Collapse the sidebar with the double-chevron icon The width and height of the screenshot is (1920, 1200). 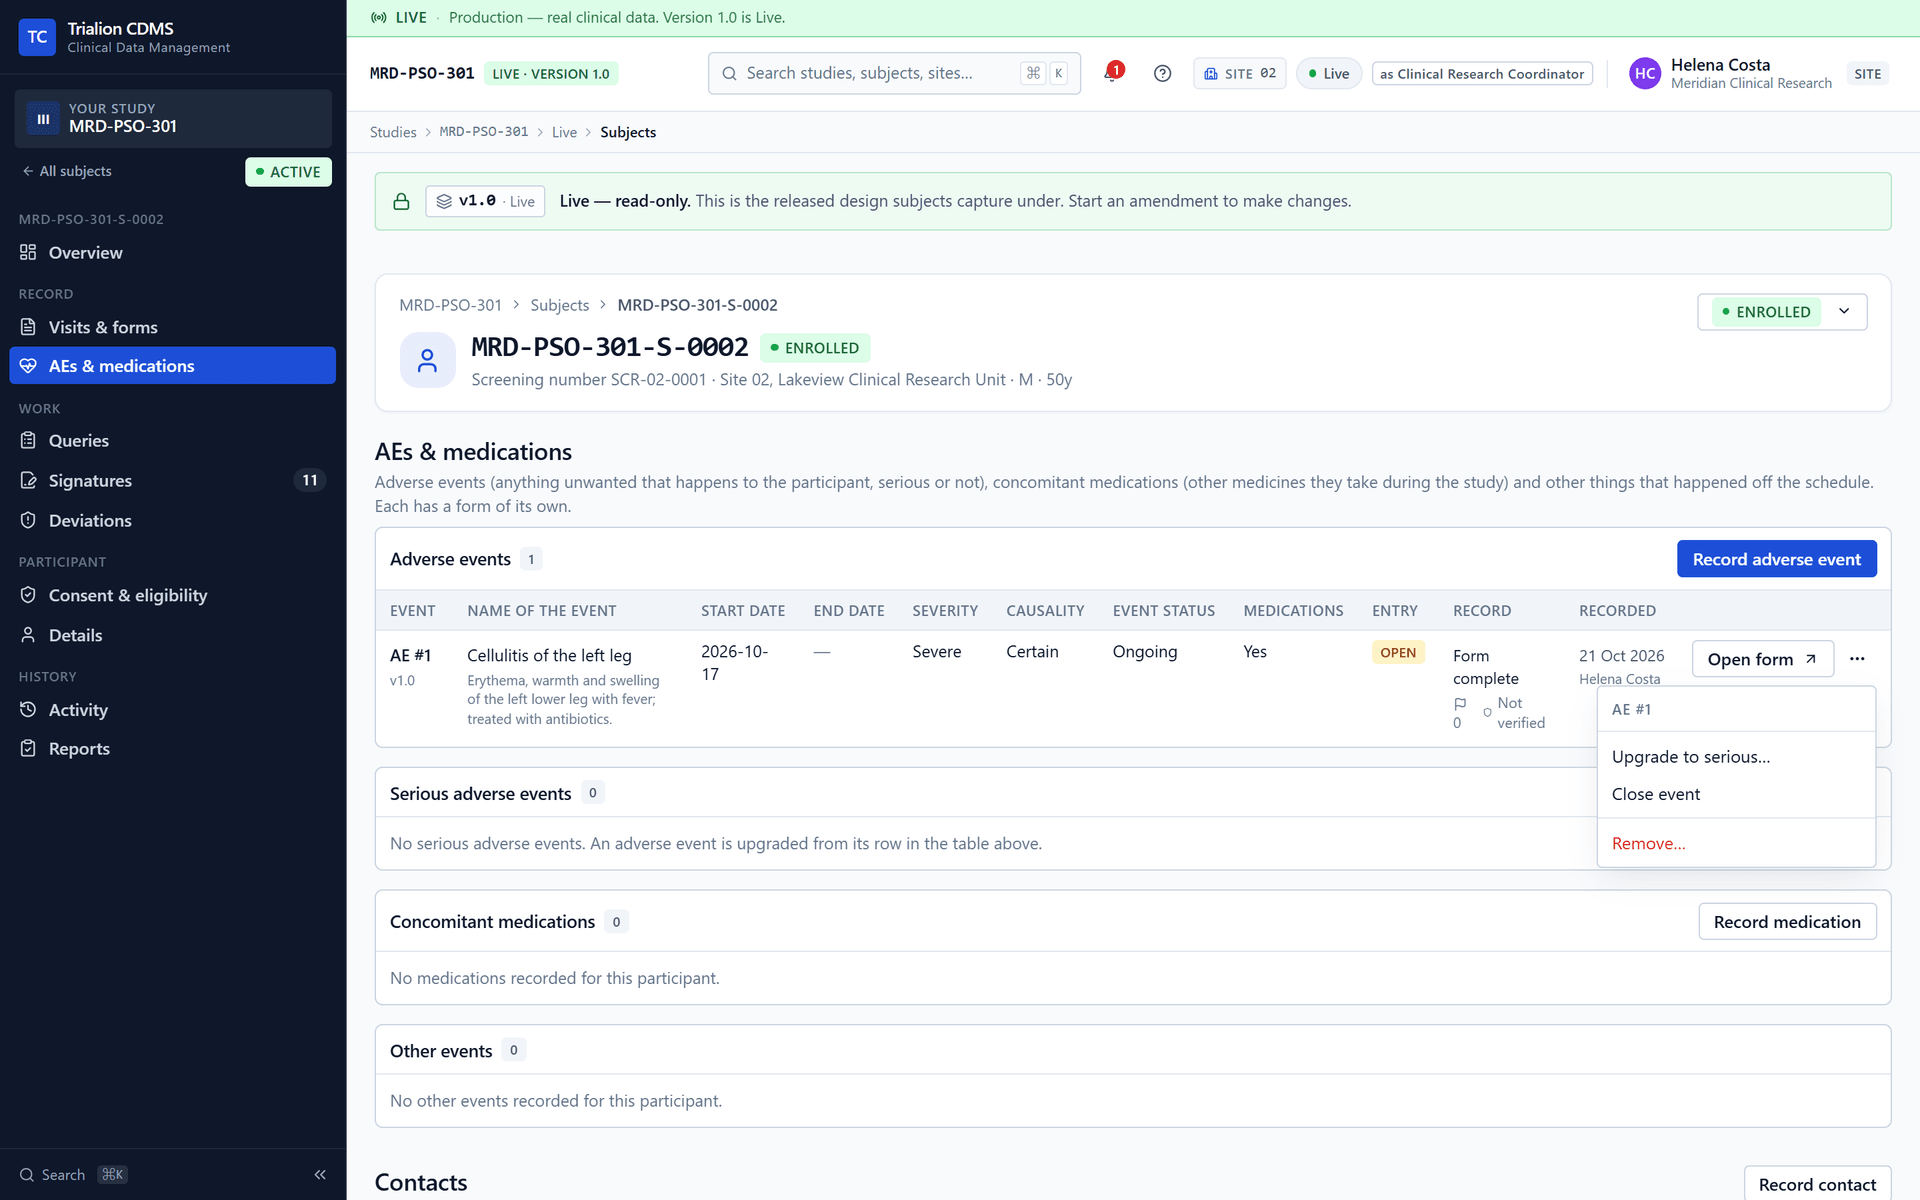[x=320, y=1175]
